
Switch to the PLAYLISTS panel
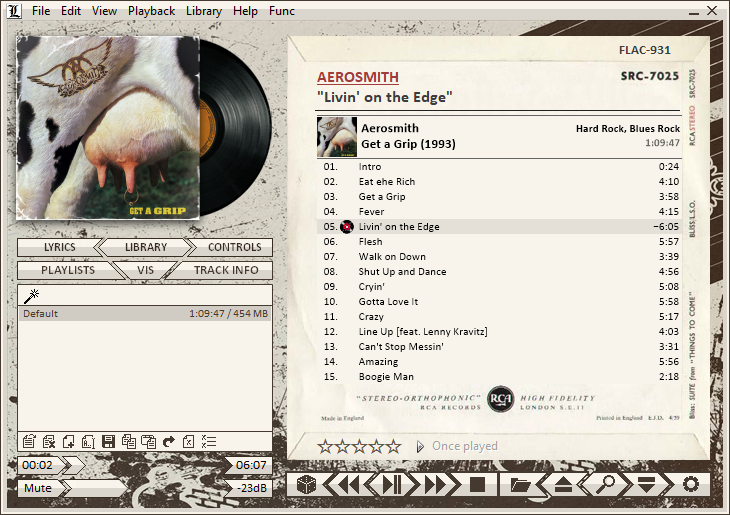click(x=68, y=270)
